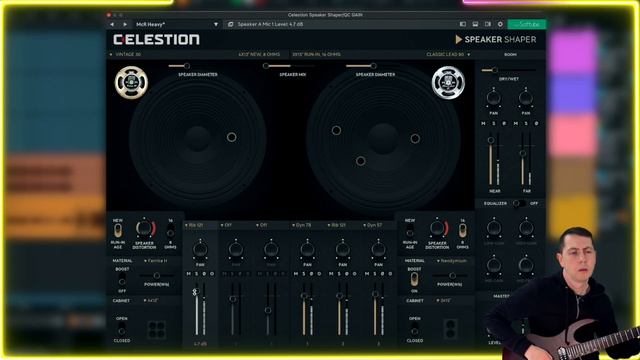
Task: Turn the first Rib 121 Pan knob
Action: point(200,249)
